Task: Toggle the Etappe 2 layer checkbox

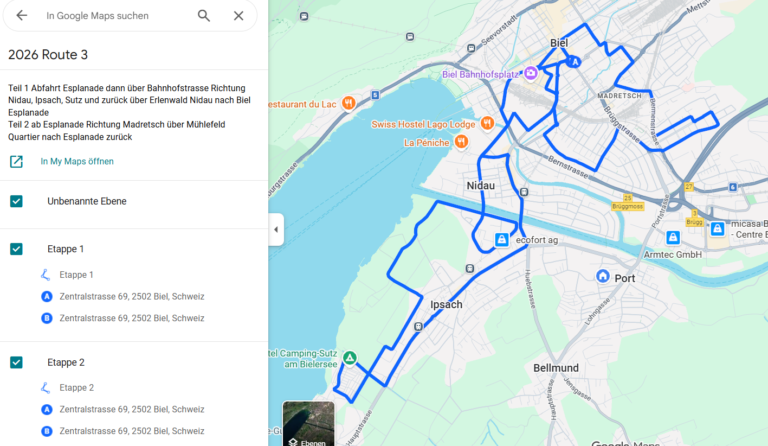Action: pyautogui.click(x=16, y=362)
